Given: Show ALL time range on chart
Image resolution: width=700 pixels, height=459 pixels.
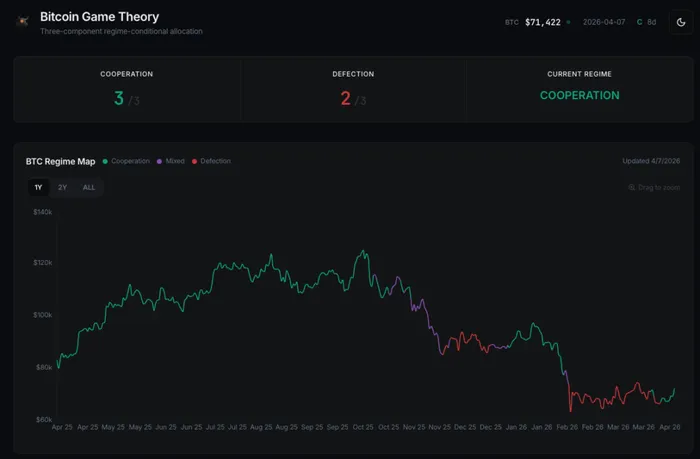Looking at the screenshot, I should tap(89, 187).
